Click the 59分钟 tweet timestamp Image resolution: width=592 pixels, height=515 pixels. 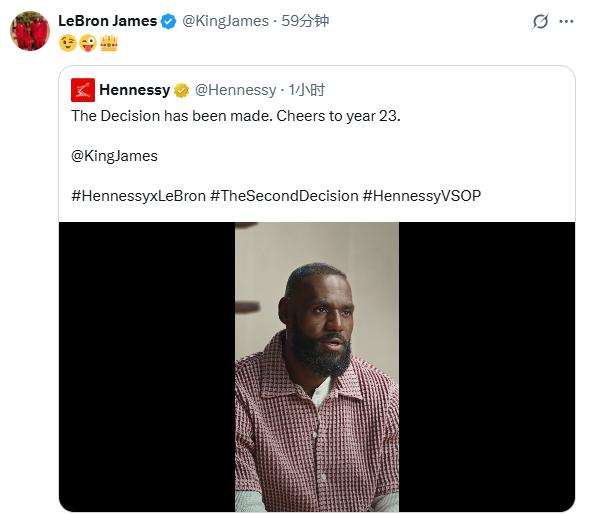[305, 21]
